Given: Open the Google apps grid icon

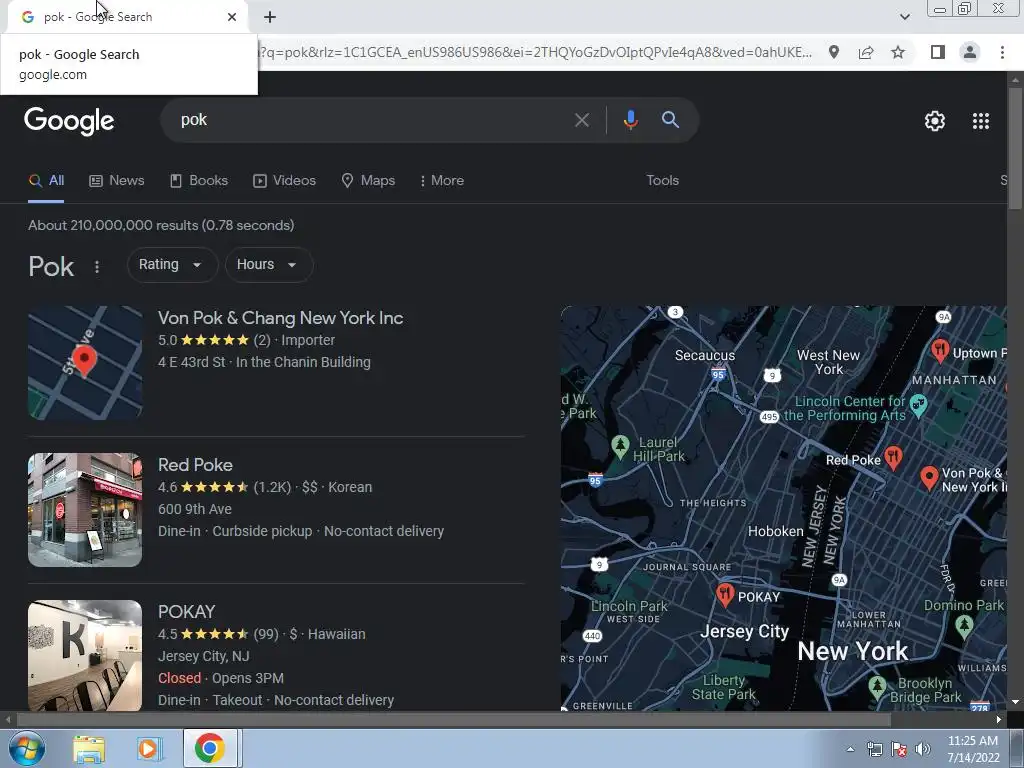Looking at the screenshot, I should pyautogui.click(x=980, y=121).
